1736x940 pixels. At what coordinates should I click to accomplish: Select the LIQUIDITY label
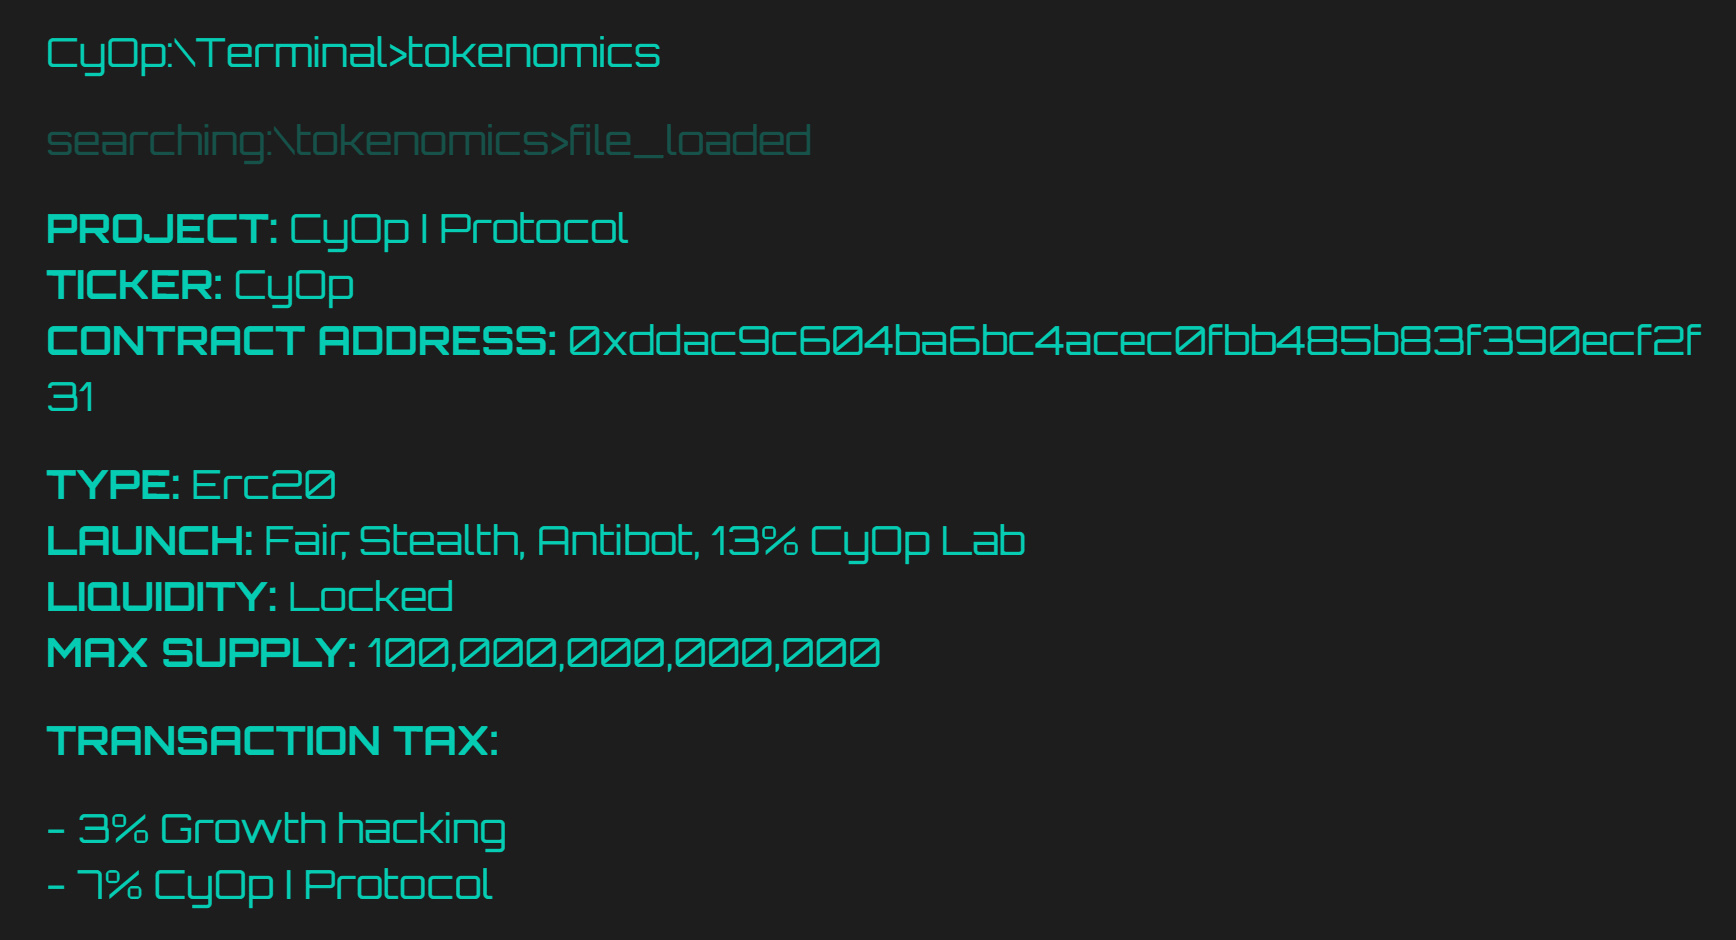point(162,597)
